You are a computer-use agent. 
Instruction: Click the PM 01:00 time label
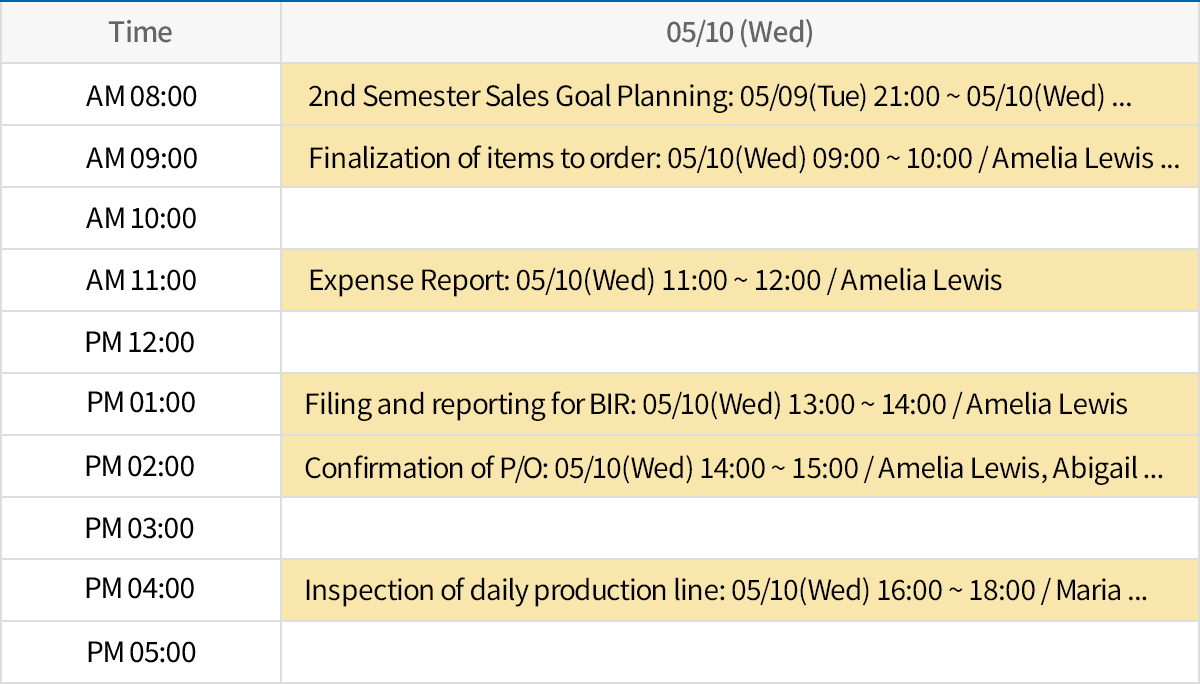coord(141,403)
